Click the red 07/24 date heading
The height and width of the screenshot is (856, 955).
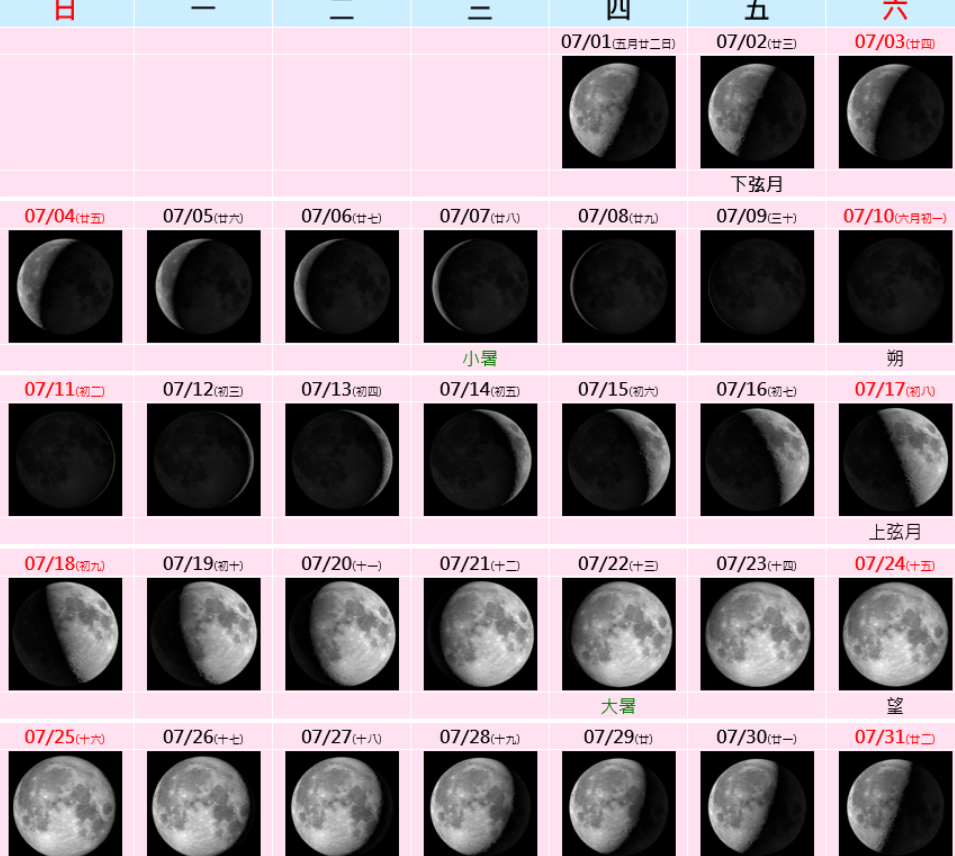895,564
